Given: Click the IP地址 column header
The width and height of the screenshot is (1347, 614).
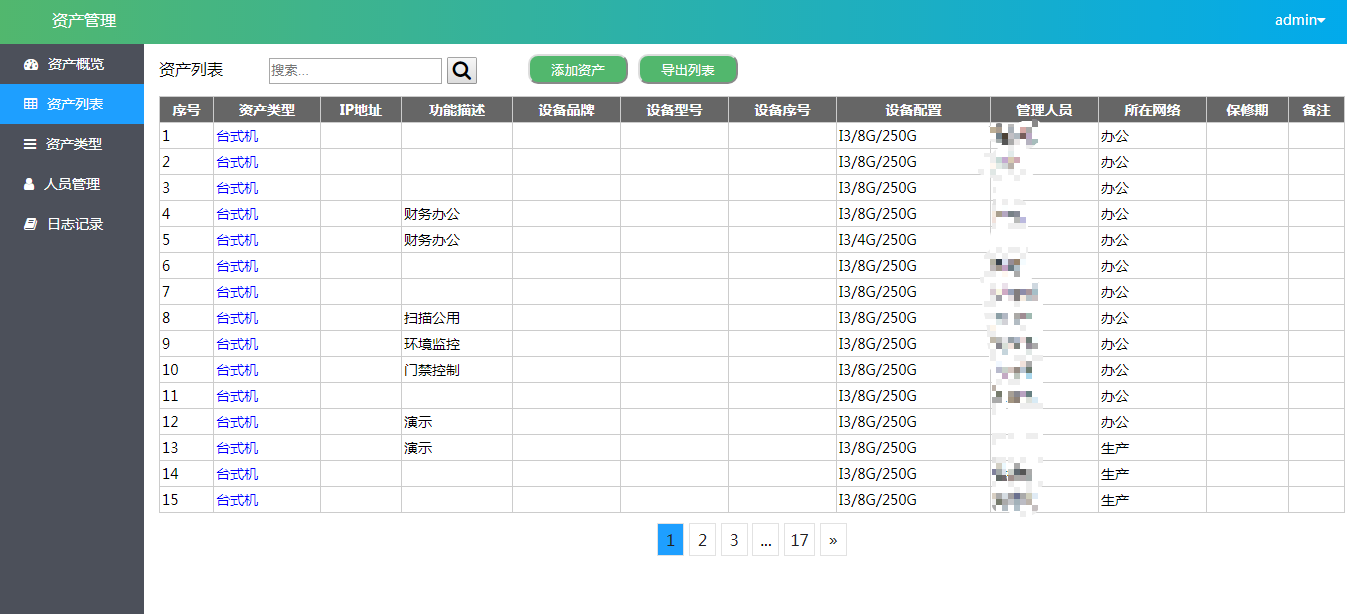Looking at the screenshot, I should coord(361,110).
